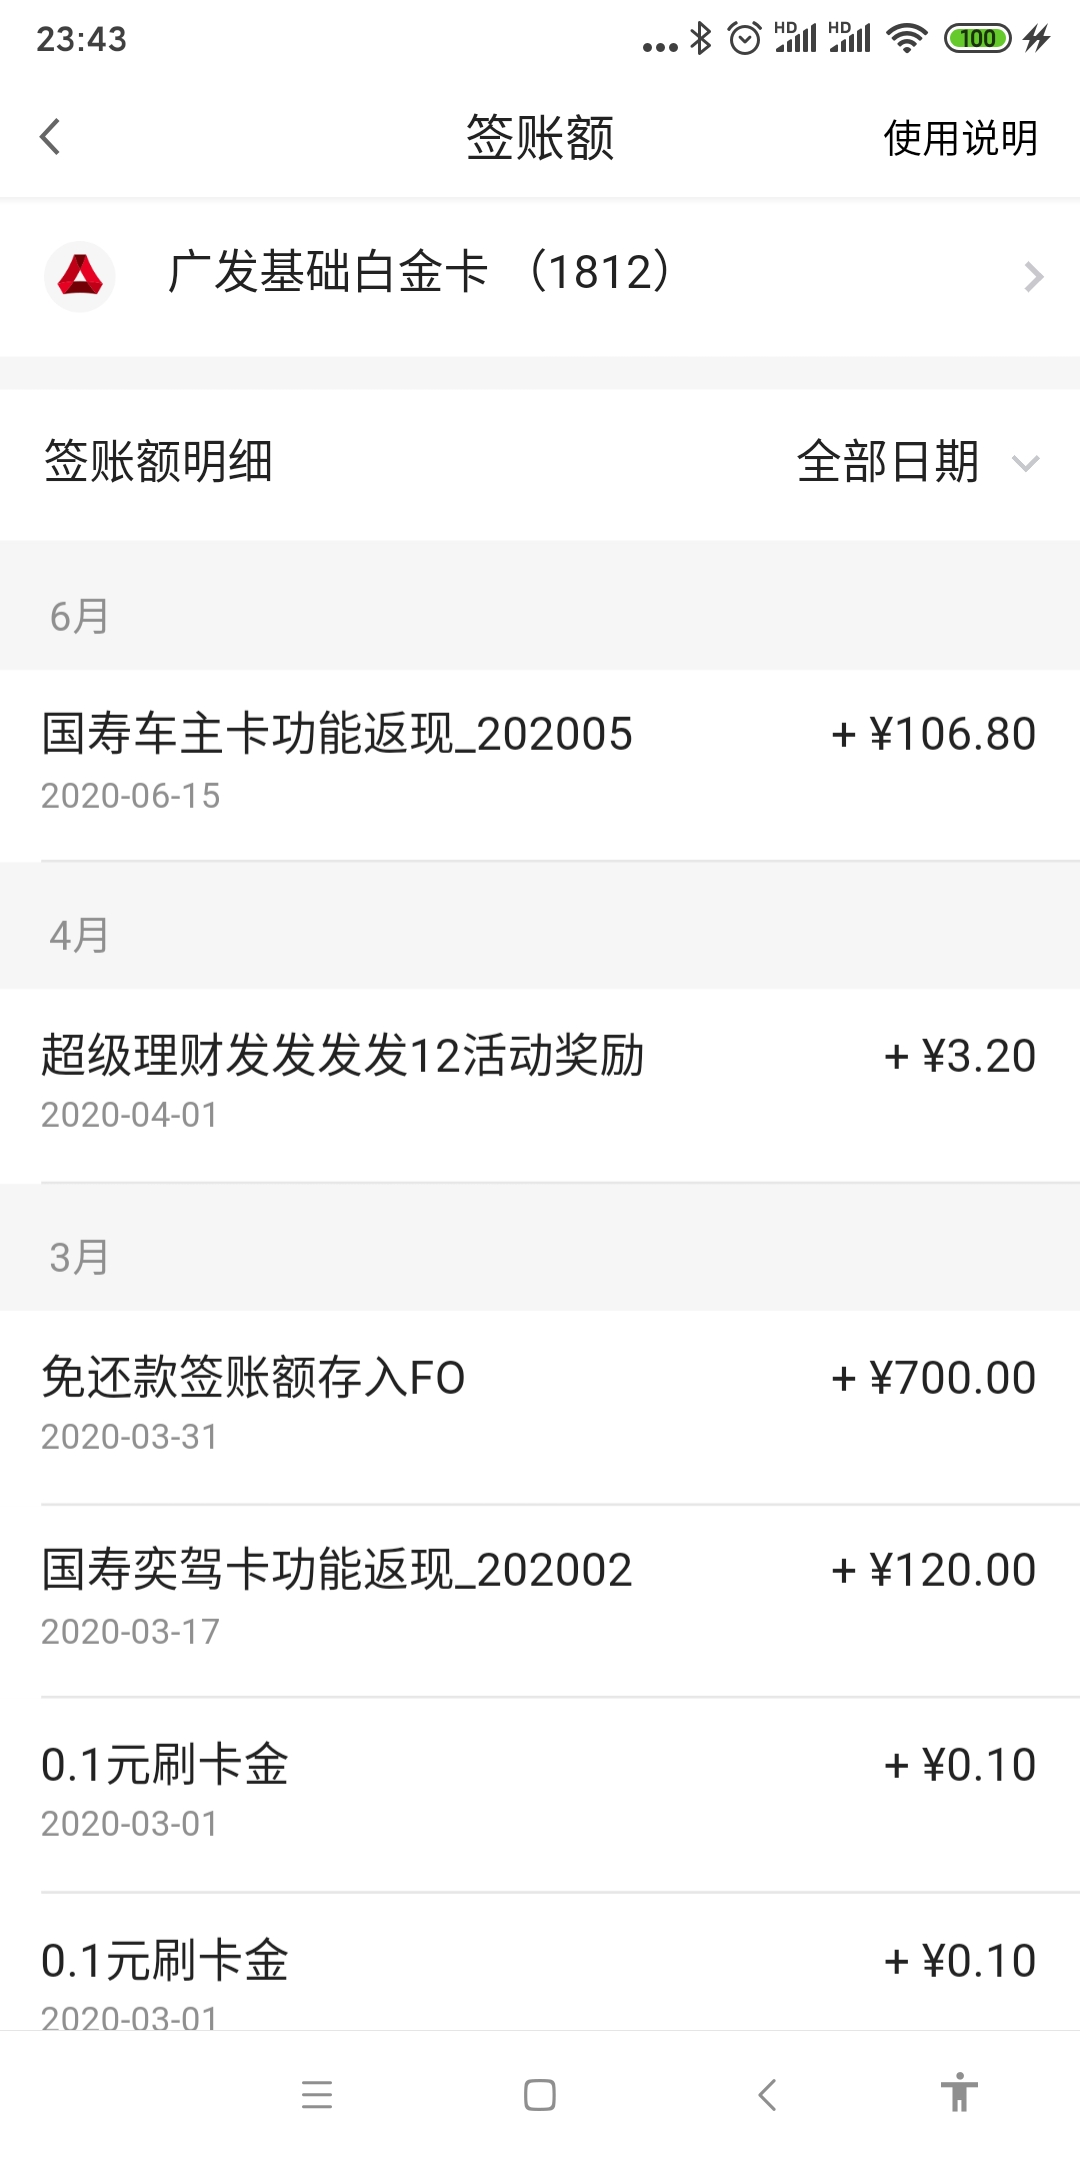Tap the battery indicator showing 100

click(x=977, y=39)
